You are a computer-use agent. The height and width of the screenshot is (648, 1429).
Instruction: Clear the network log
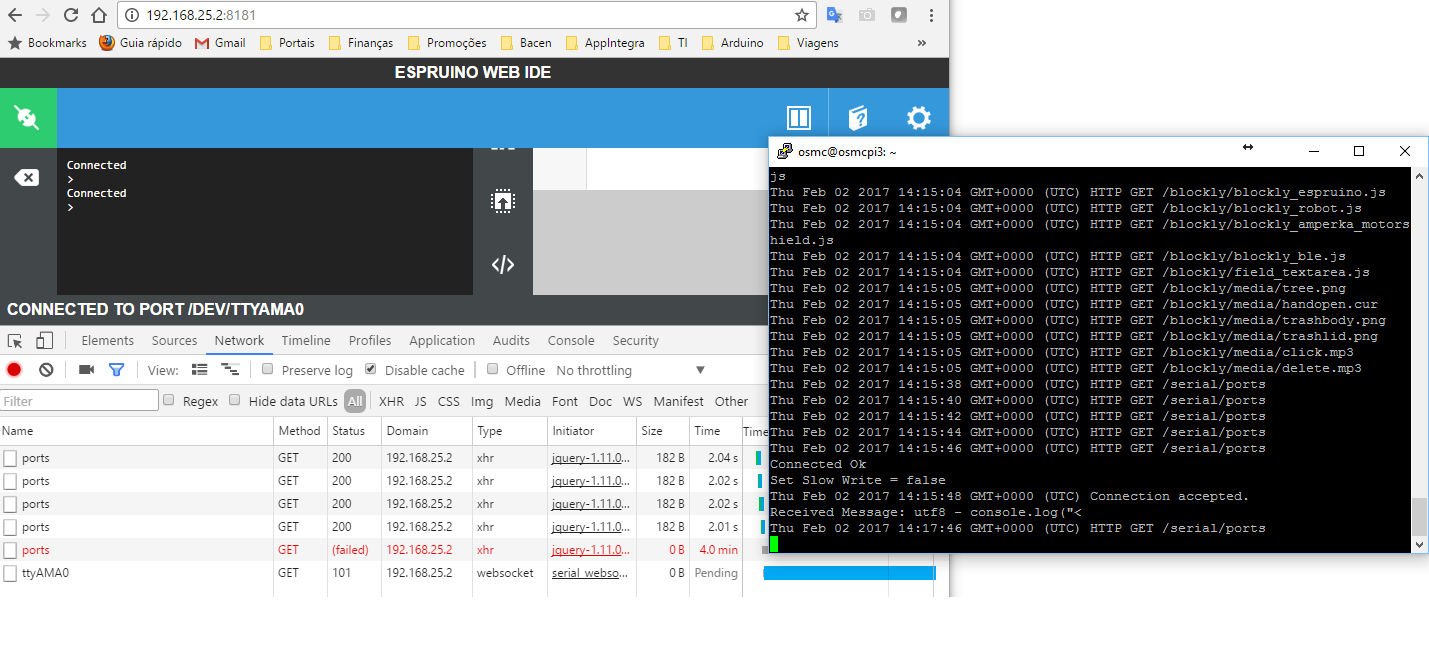[x=46, y=369]
